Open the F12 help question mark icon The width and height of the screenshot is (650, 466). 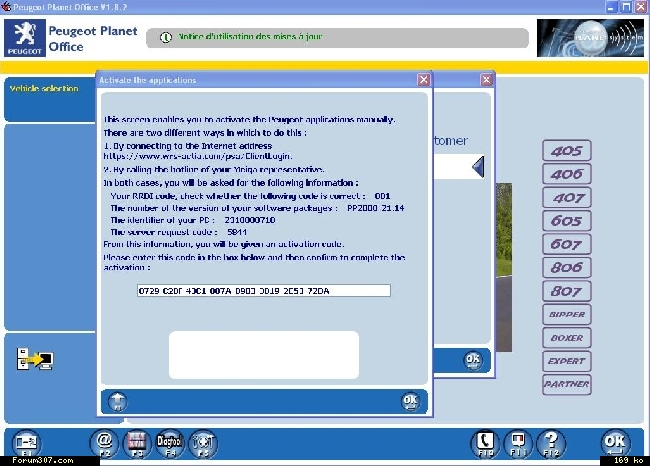point(551,444)
